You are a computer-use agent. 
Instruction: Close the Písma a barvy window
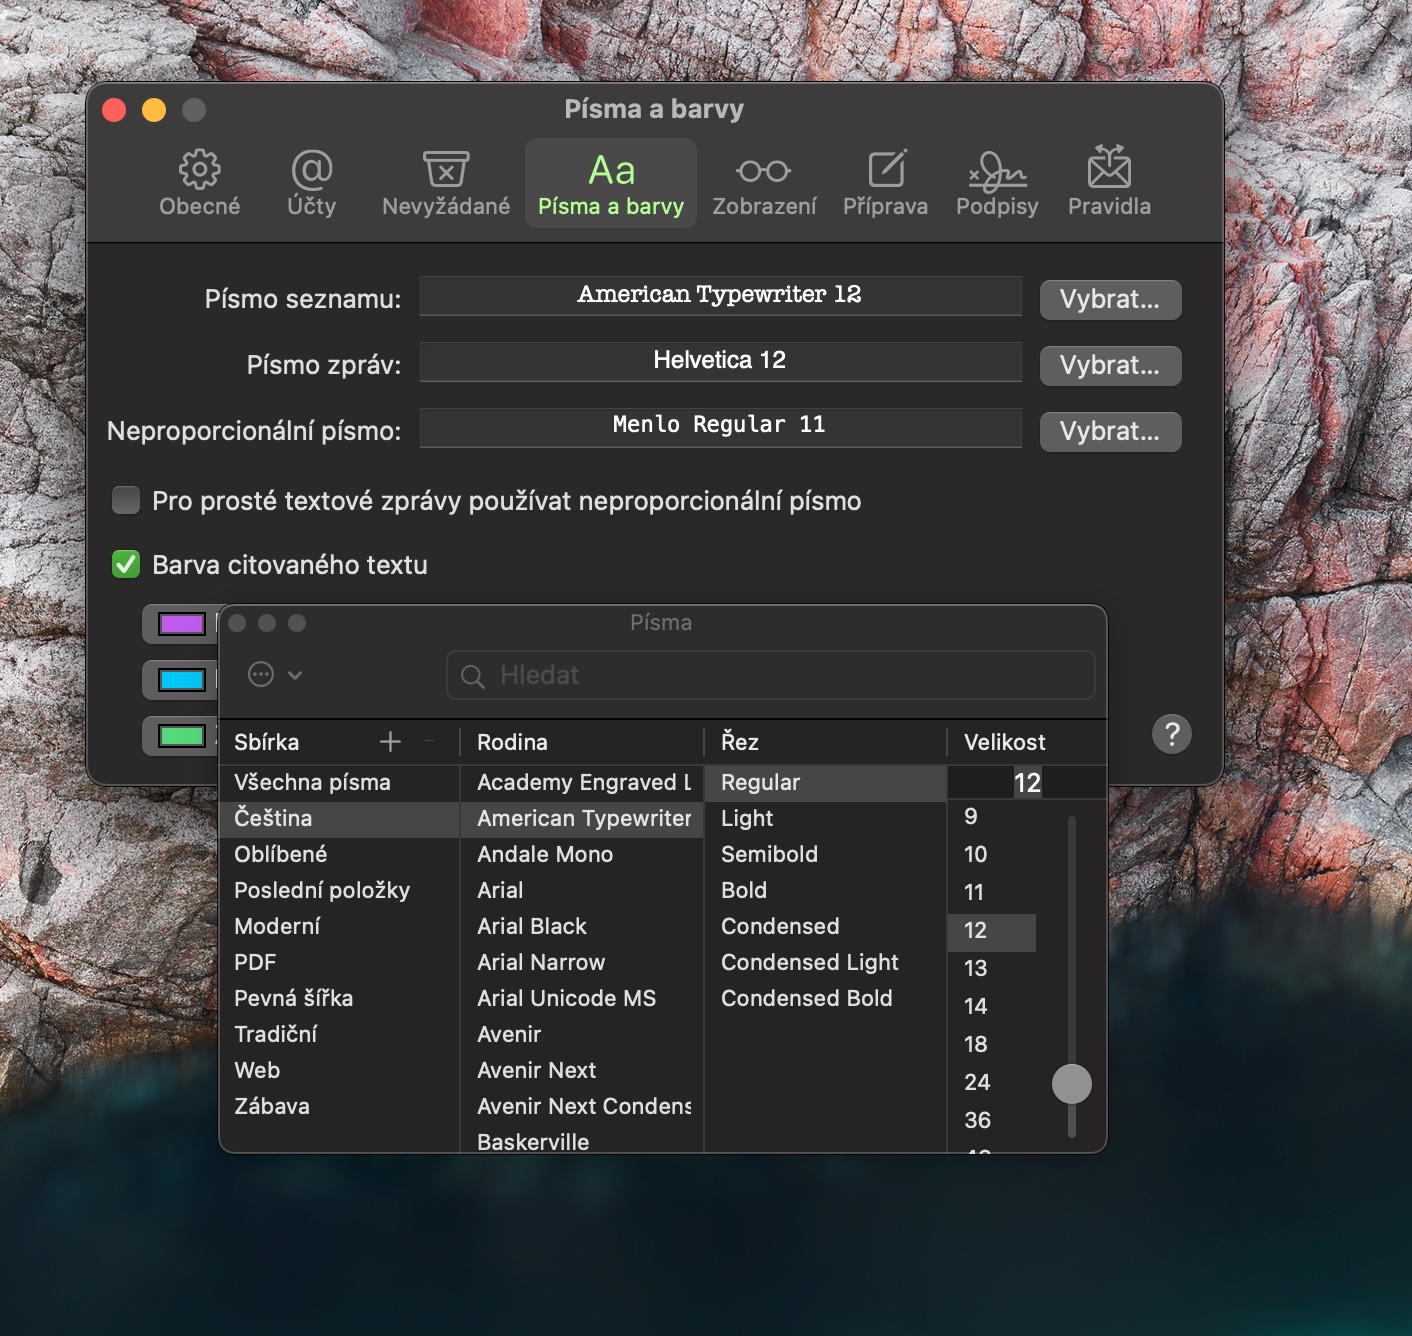[114, 110]
